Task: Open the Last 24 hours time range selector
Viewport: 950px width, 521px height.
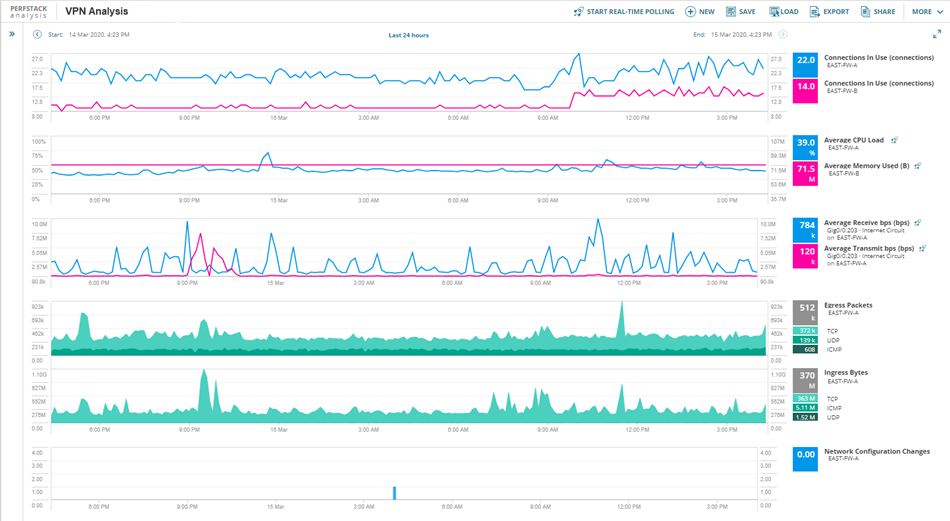Action: click(408, 35)
